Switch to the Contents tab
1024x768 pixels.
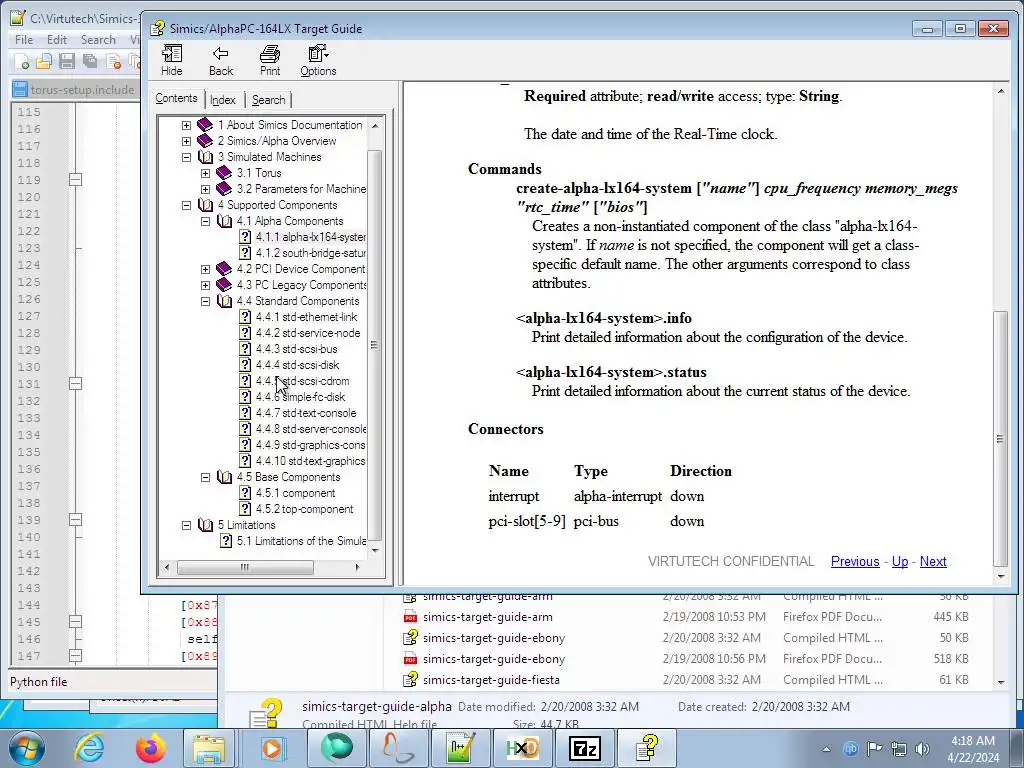tap(176, 99)
